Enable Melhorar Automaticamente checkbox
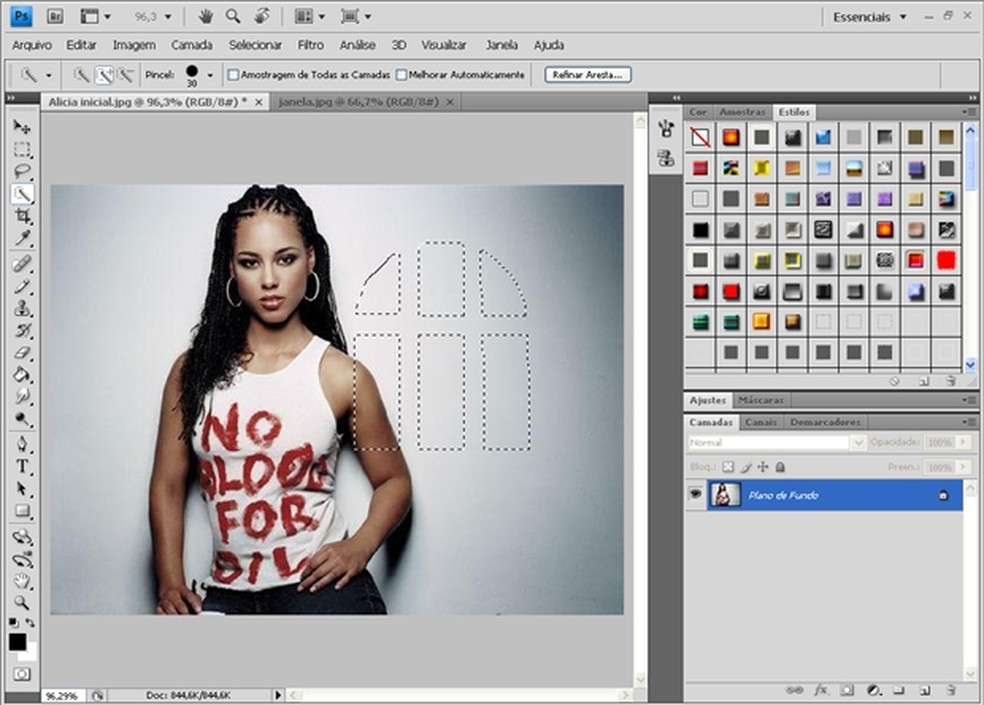Viewport: 984px width, 705px height. click(x=402, y=75)
